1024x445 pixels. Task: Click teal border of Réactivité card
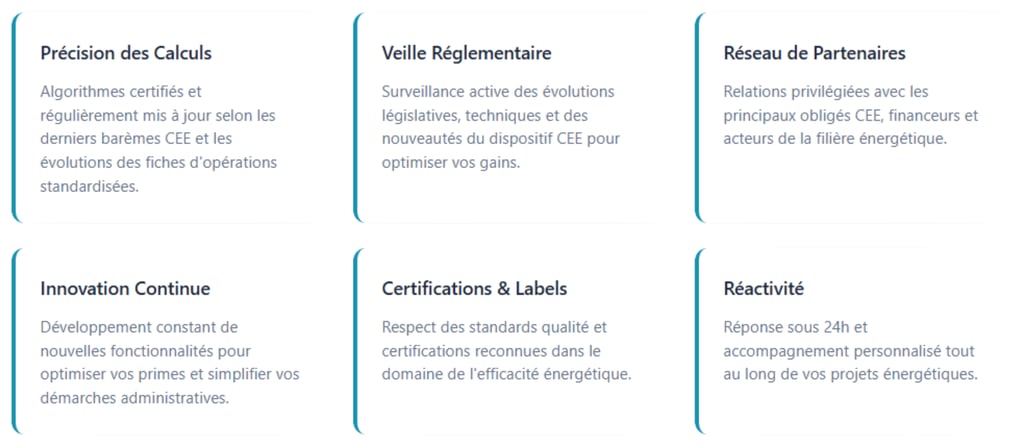[697, 341]
